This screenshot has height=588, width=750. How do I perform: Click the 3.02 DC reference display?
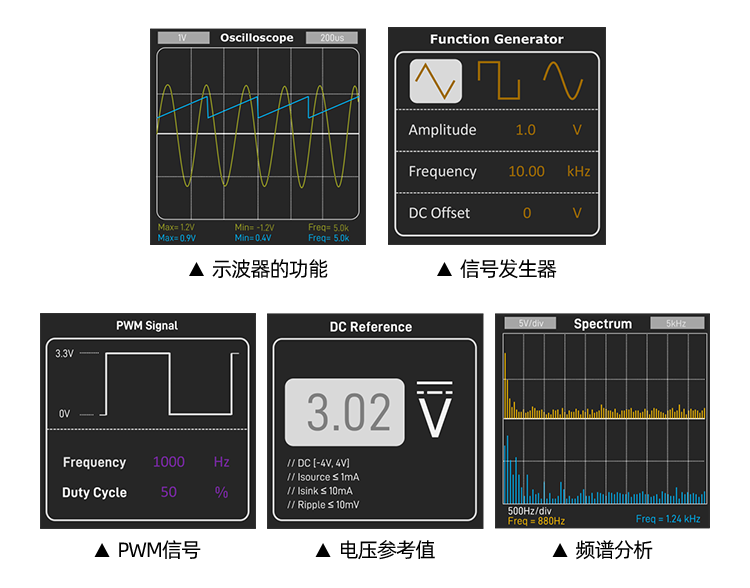coord(345,412)
